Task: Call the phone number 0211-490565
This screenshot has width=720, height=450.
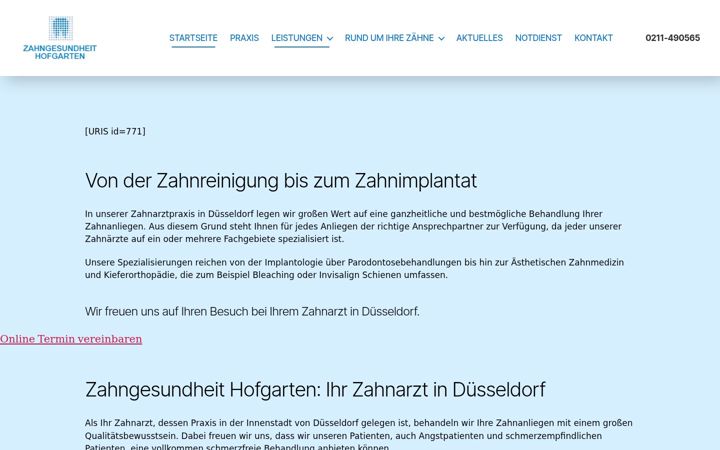Action: (x=672, y=38)
